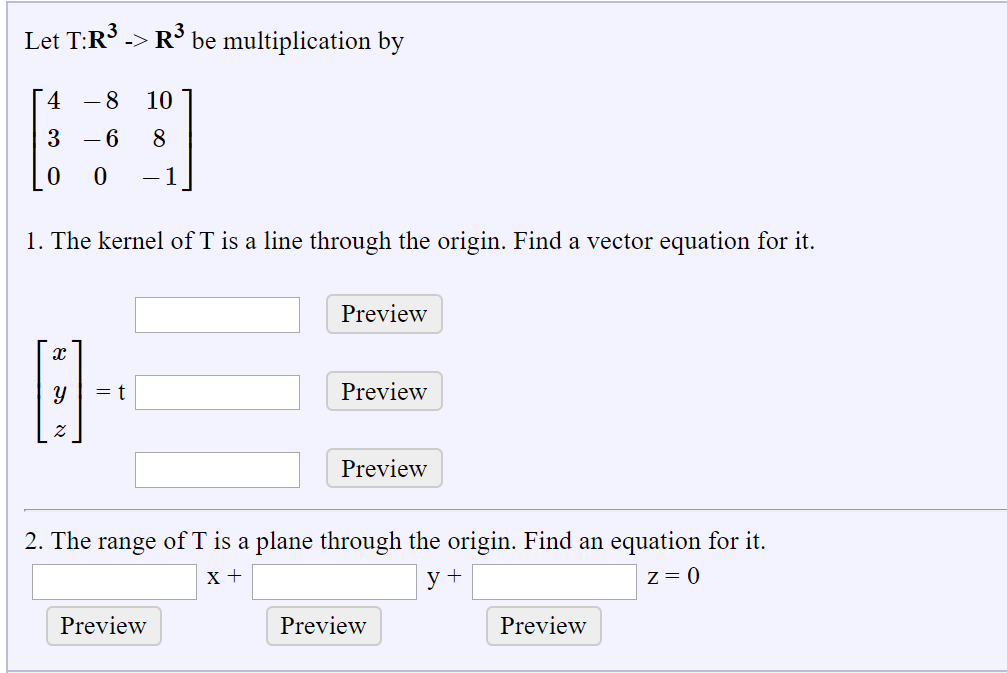Click the input field before x in the plane equation
This screenshot has height=673, width=1007.
click(x=114, y=580)
